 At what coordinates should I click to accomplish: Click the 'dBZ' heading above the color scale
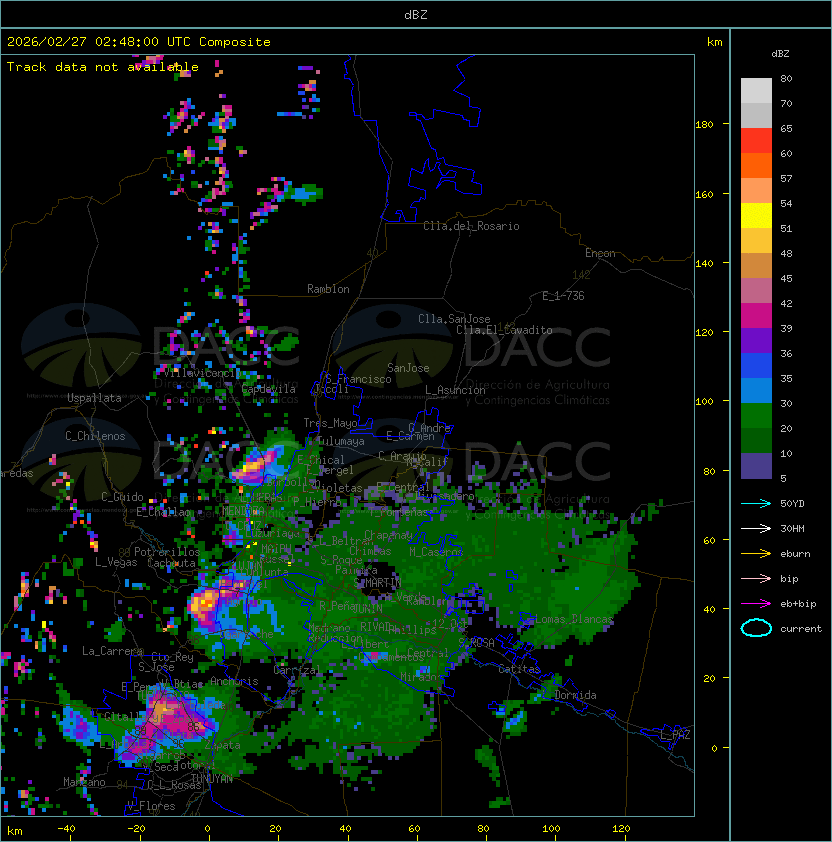[x=780, y=54]
